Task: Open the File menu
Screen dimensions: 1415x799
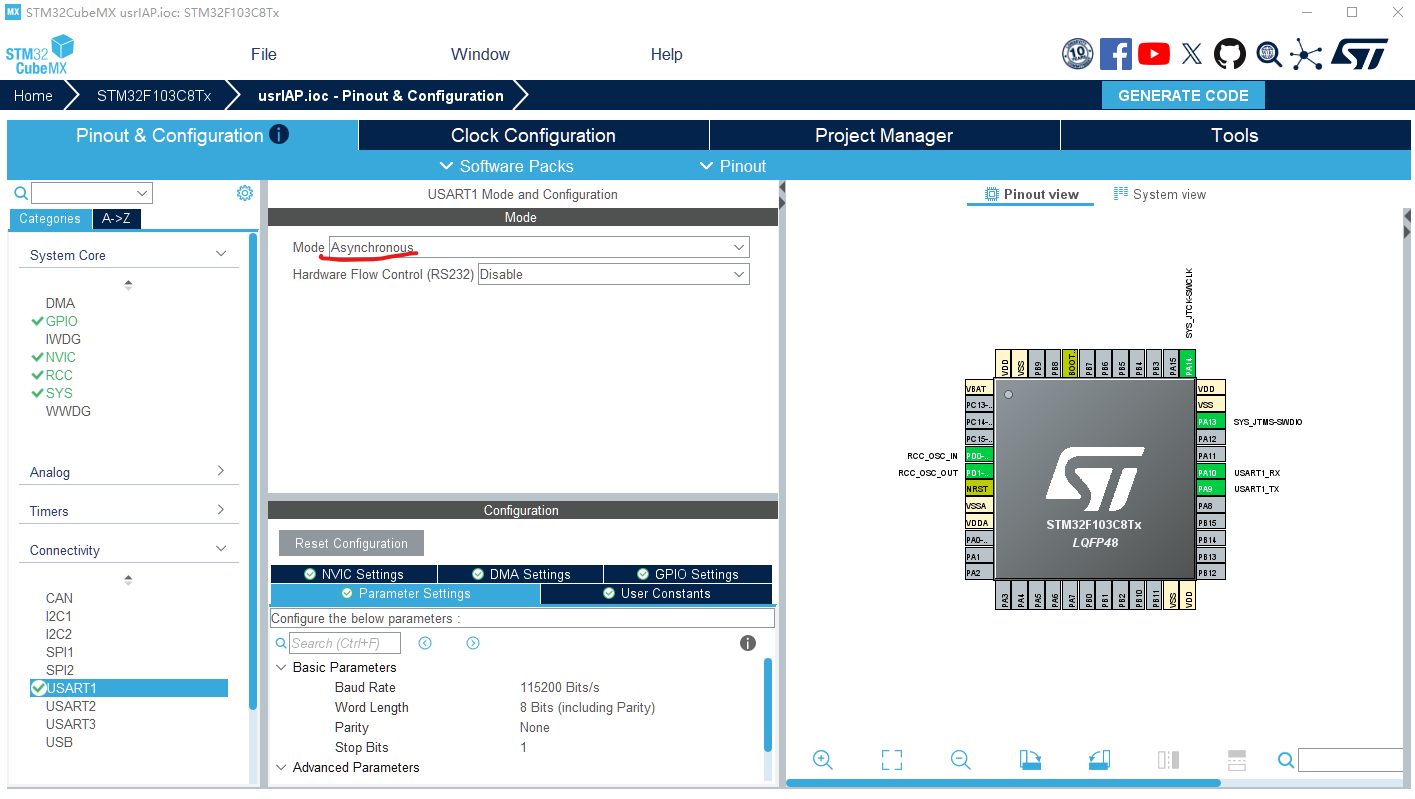Action: [264, 54]
